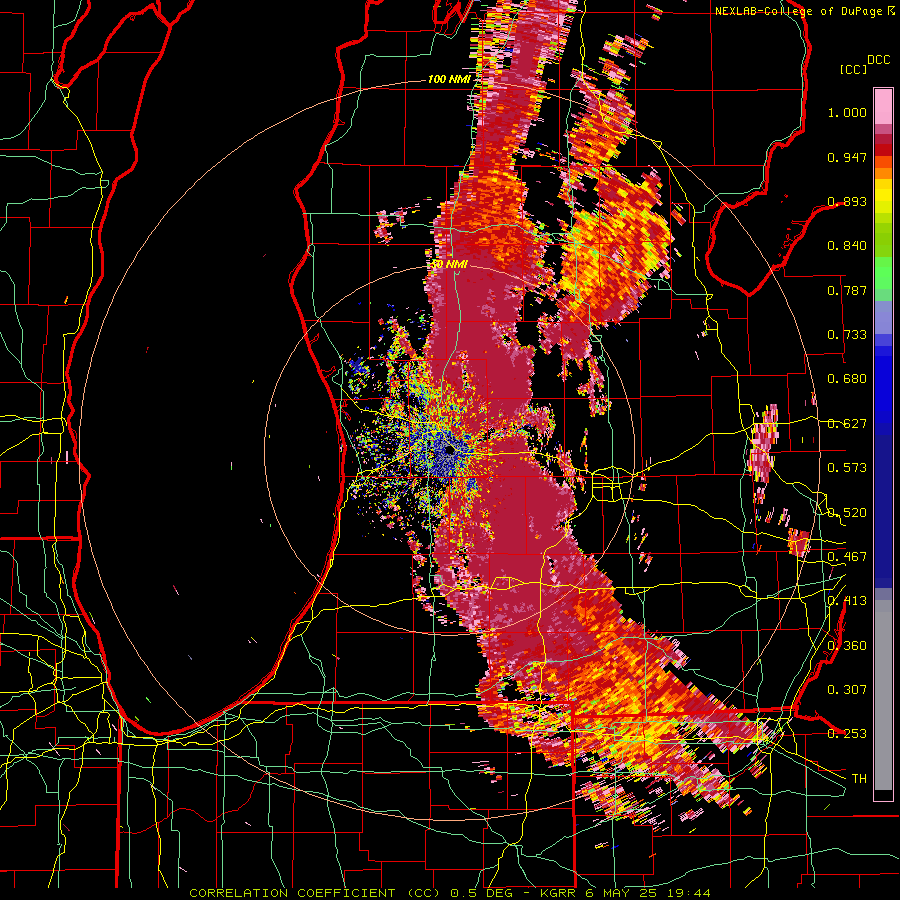Click the 100 NMI range ring label
Screen dimensions: 900x900
[448, 79]
